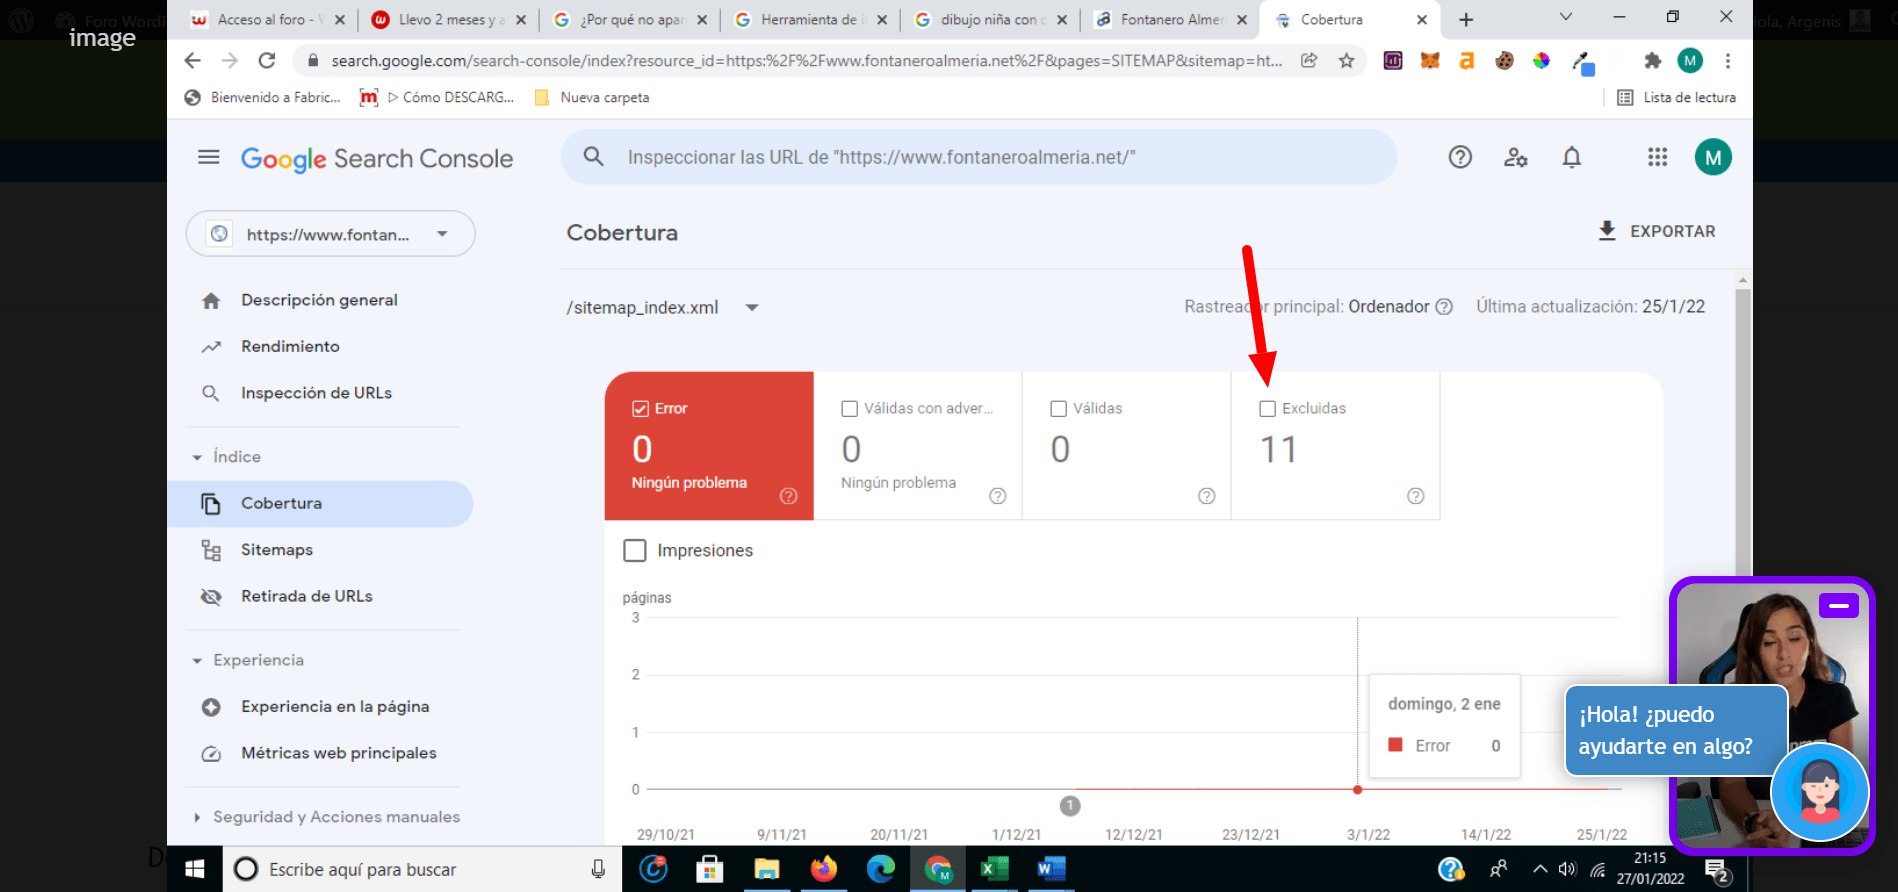Enable the Excluidas checkbox
Viewport: 1898px width, 892px height.
point(1268,409)
